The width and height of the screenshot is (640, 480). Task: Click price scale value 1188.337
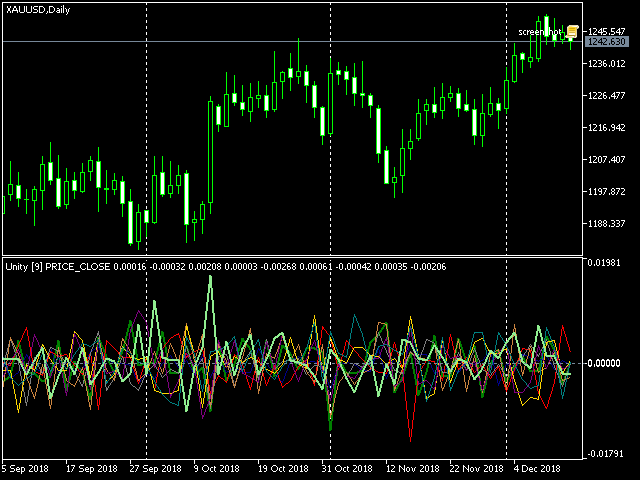pos(606,224)
